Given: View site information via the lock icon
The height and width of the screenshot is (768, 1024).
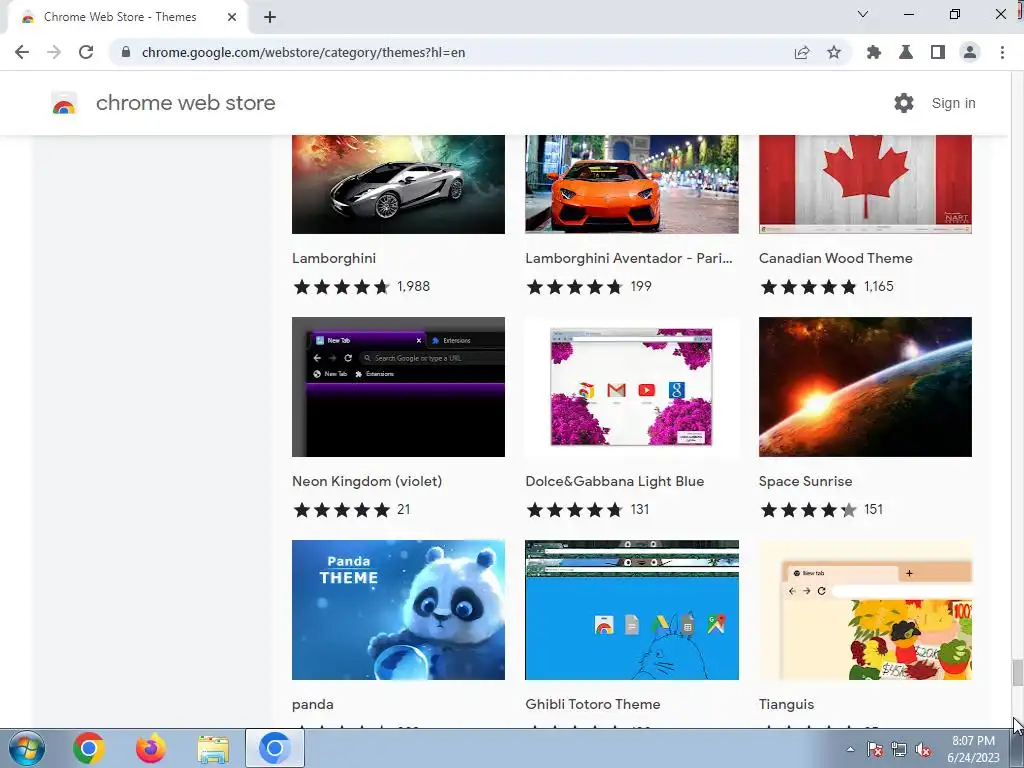Looking at the screenshot, I should 126,52.
